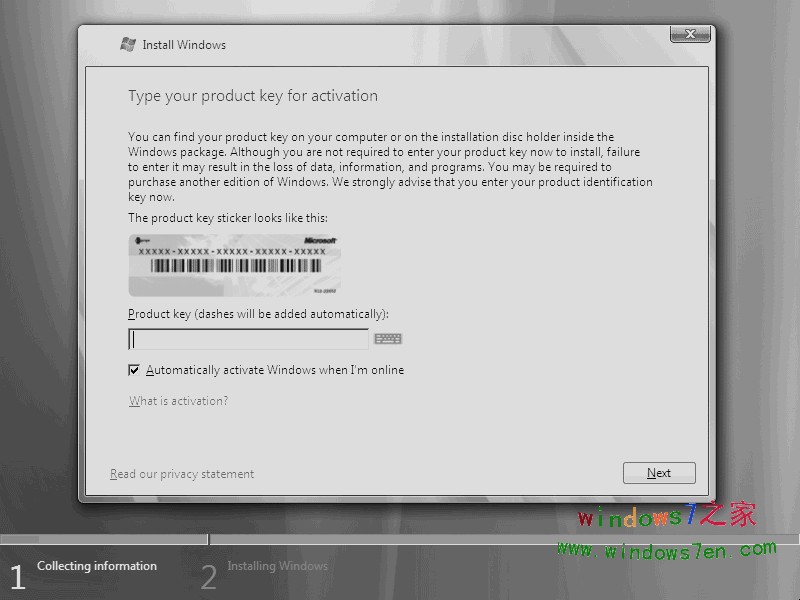Image resolution: width=800 pixels, height=600 pixels.
Task: Focus the Product key input field
Action: point(248,339)
